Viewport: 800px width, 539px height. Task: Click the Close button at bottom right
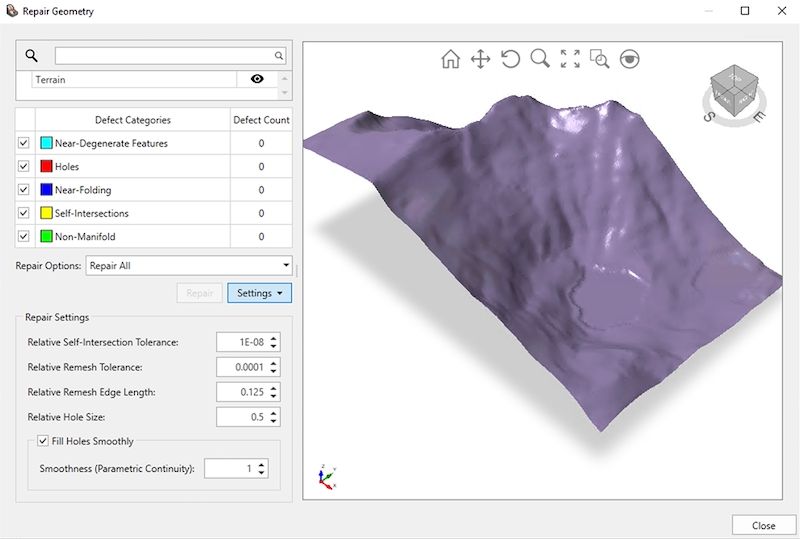(763, 525)
